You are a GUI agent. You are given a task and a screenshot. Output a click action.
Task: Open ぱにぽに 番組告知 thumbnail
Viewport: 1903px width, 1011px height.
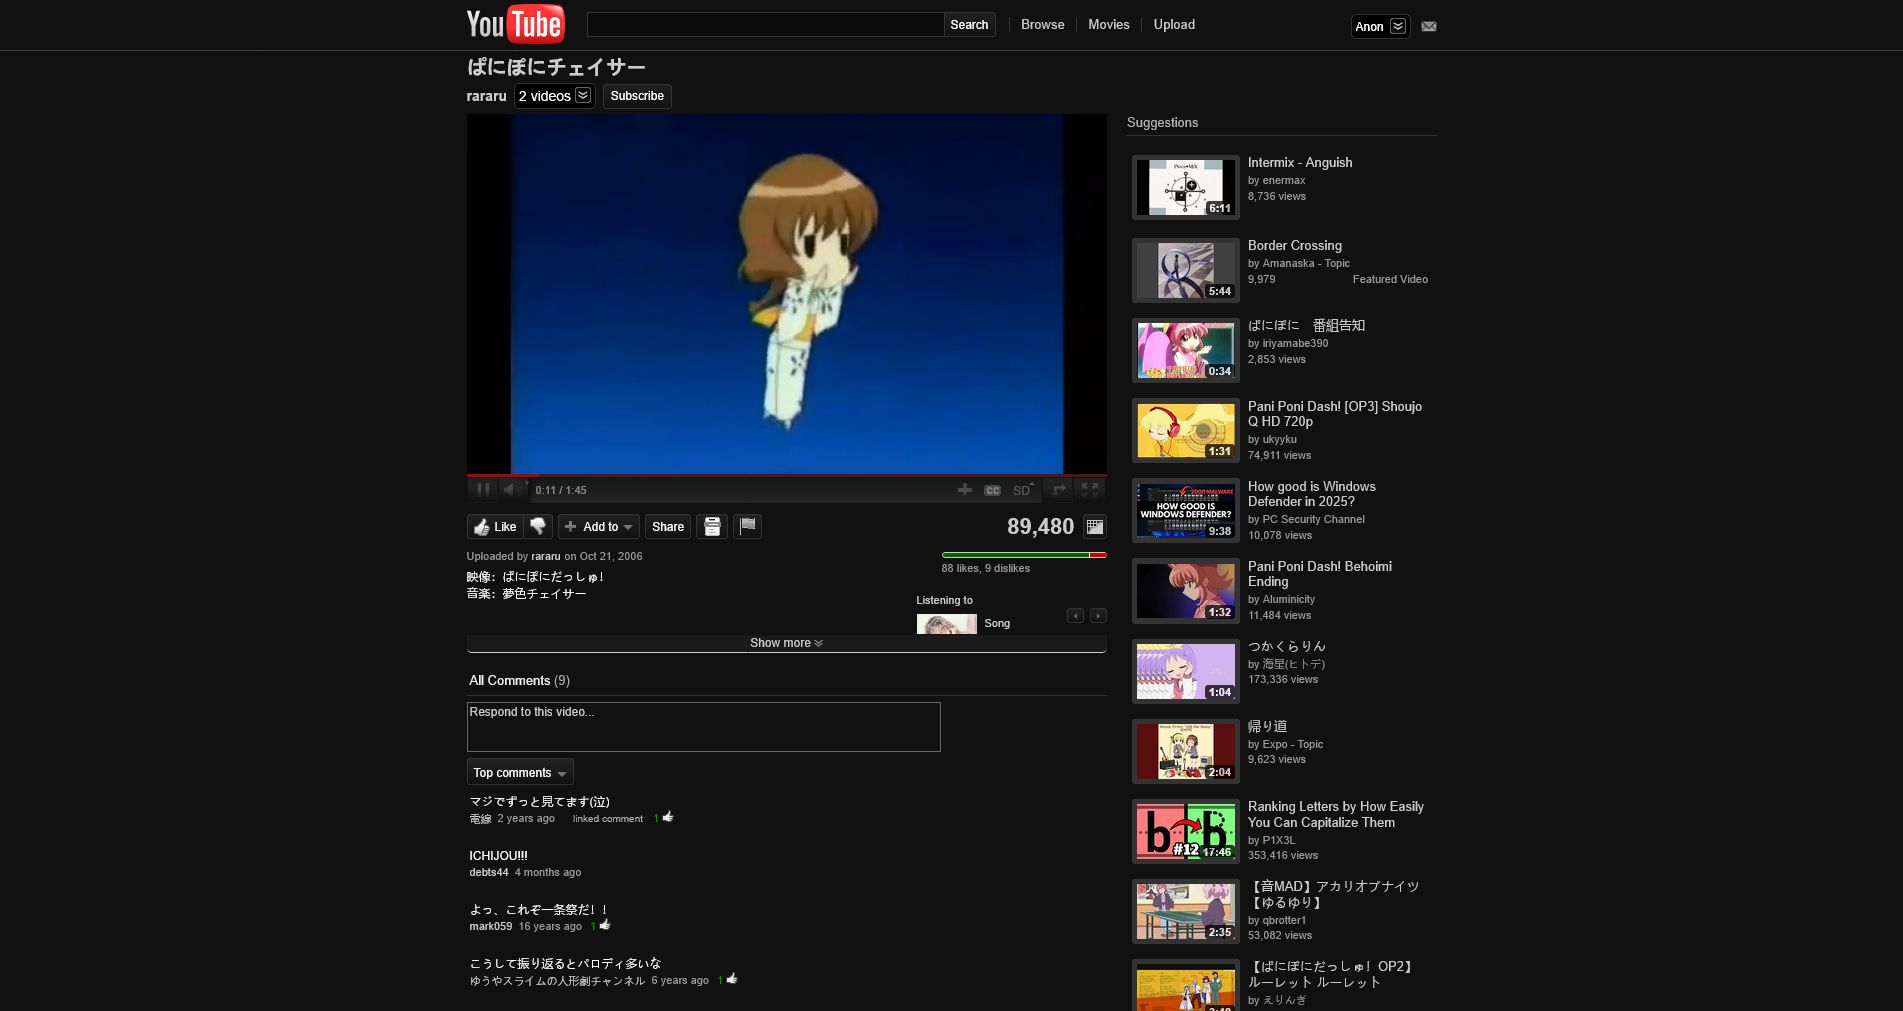[x=1185, y=350]
